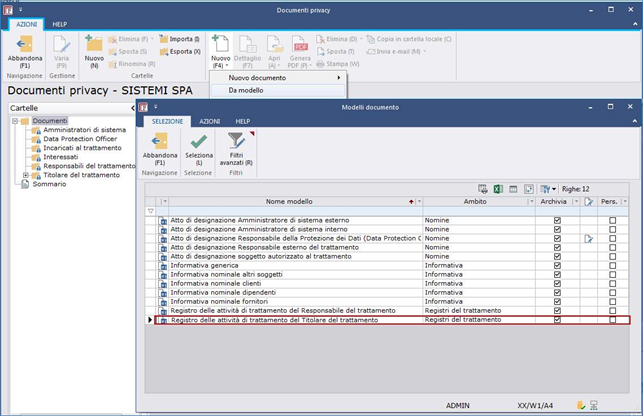The width and height of the screenshot is (643, 416).
Task: Open Nuovo documento submenu entry
Action: pyautogui.click(x=278, y=78)
